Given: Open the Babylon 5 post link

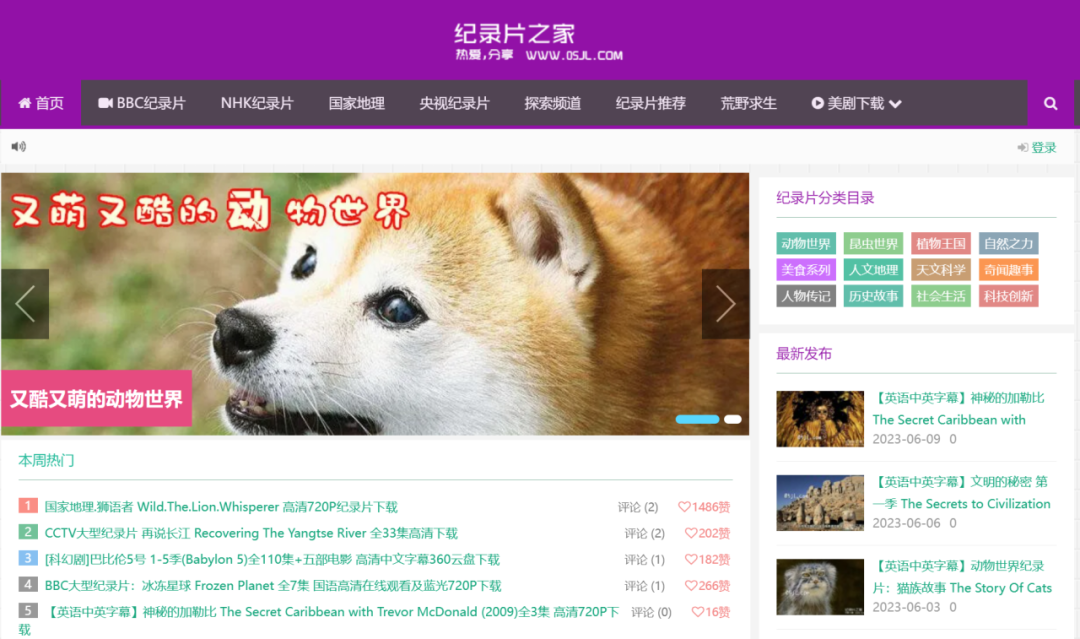Looking at the screenshot, I should 272,559.
